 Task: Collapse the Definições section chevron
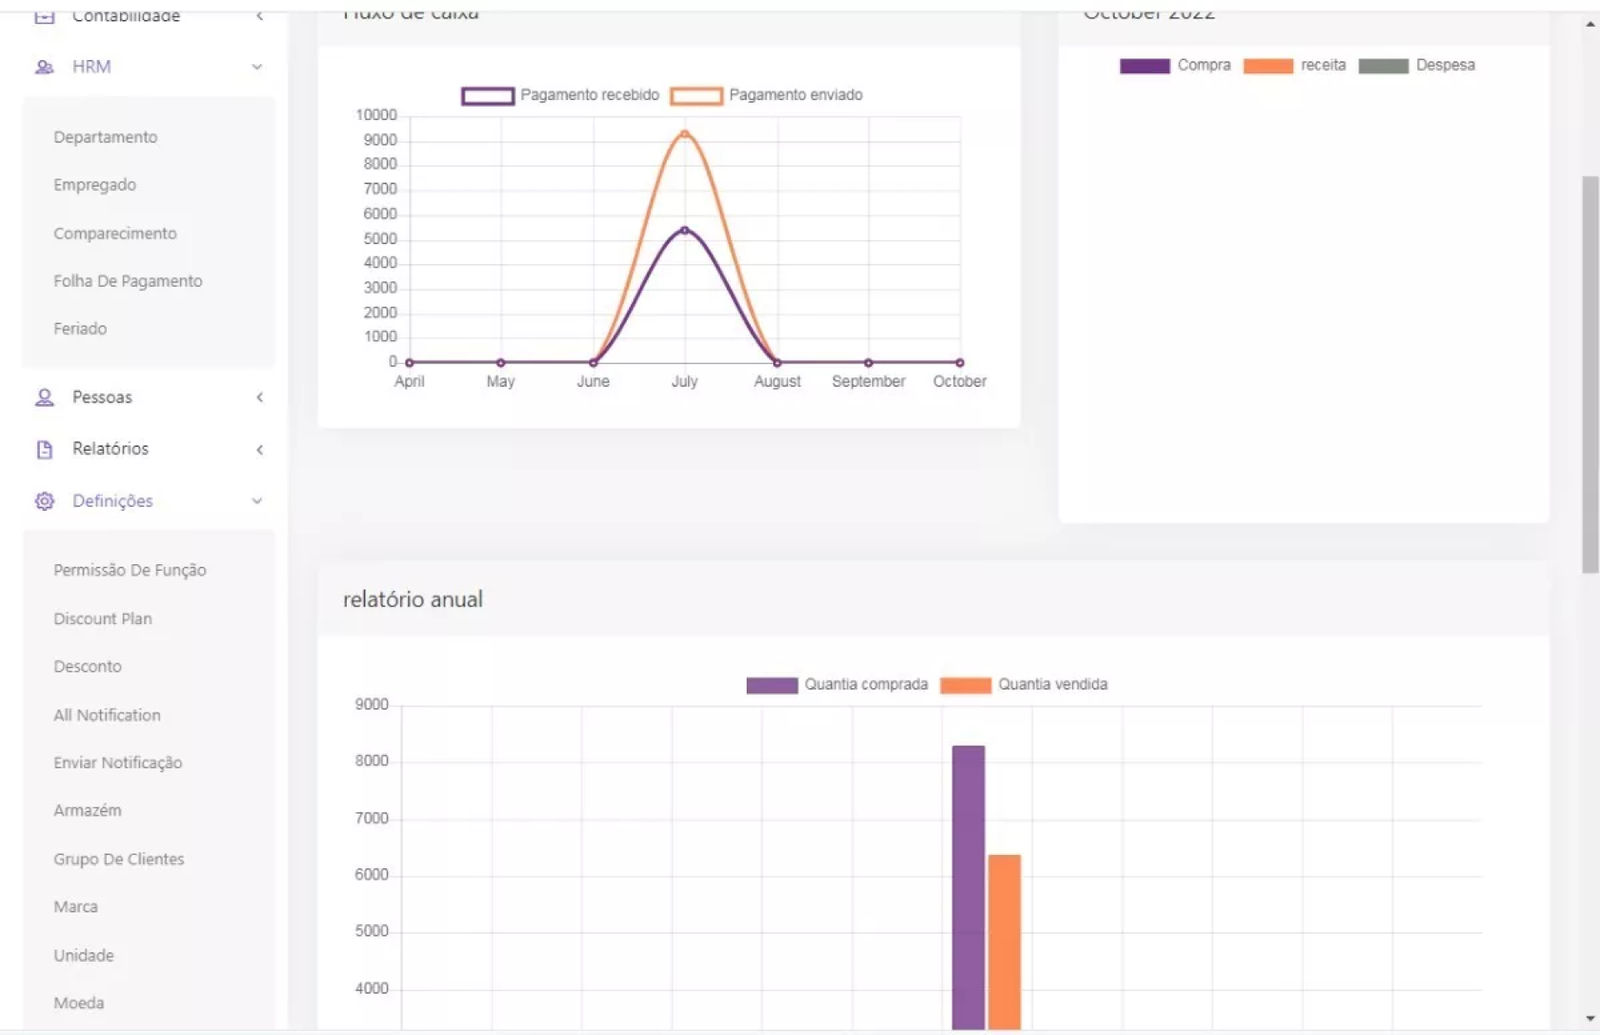(257, 501)
